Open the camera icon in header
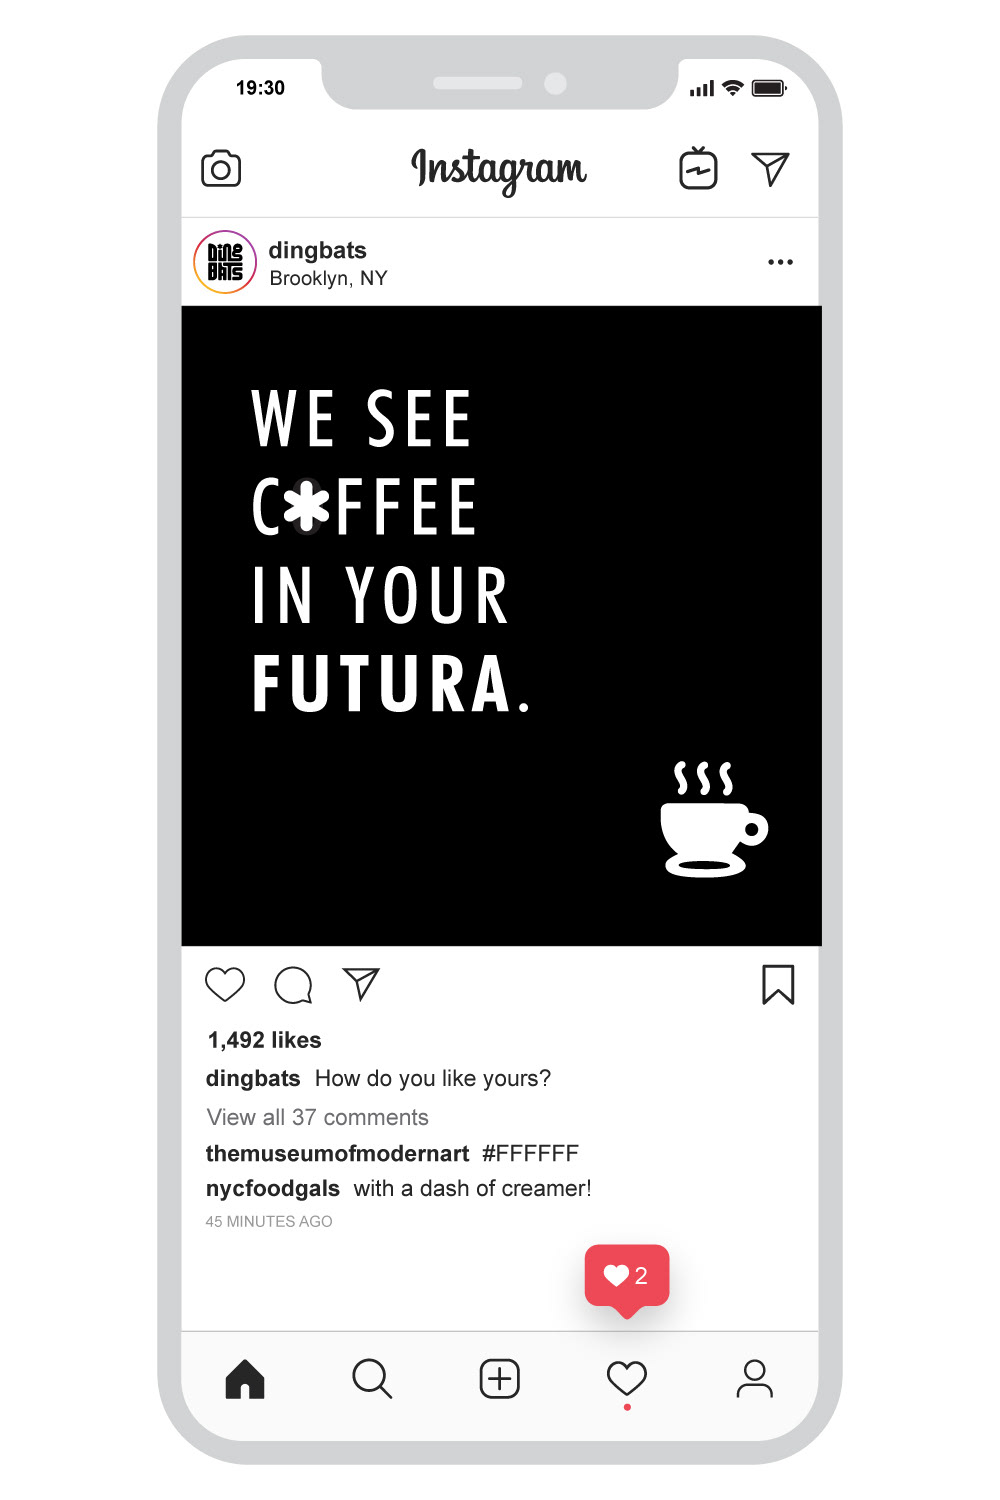The height and width of the screenshot is (1500, 1000). pyautogui.click(x=221, y=169)
